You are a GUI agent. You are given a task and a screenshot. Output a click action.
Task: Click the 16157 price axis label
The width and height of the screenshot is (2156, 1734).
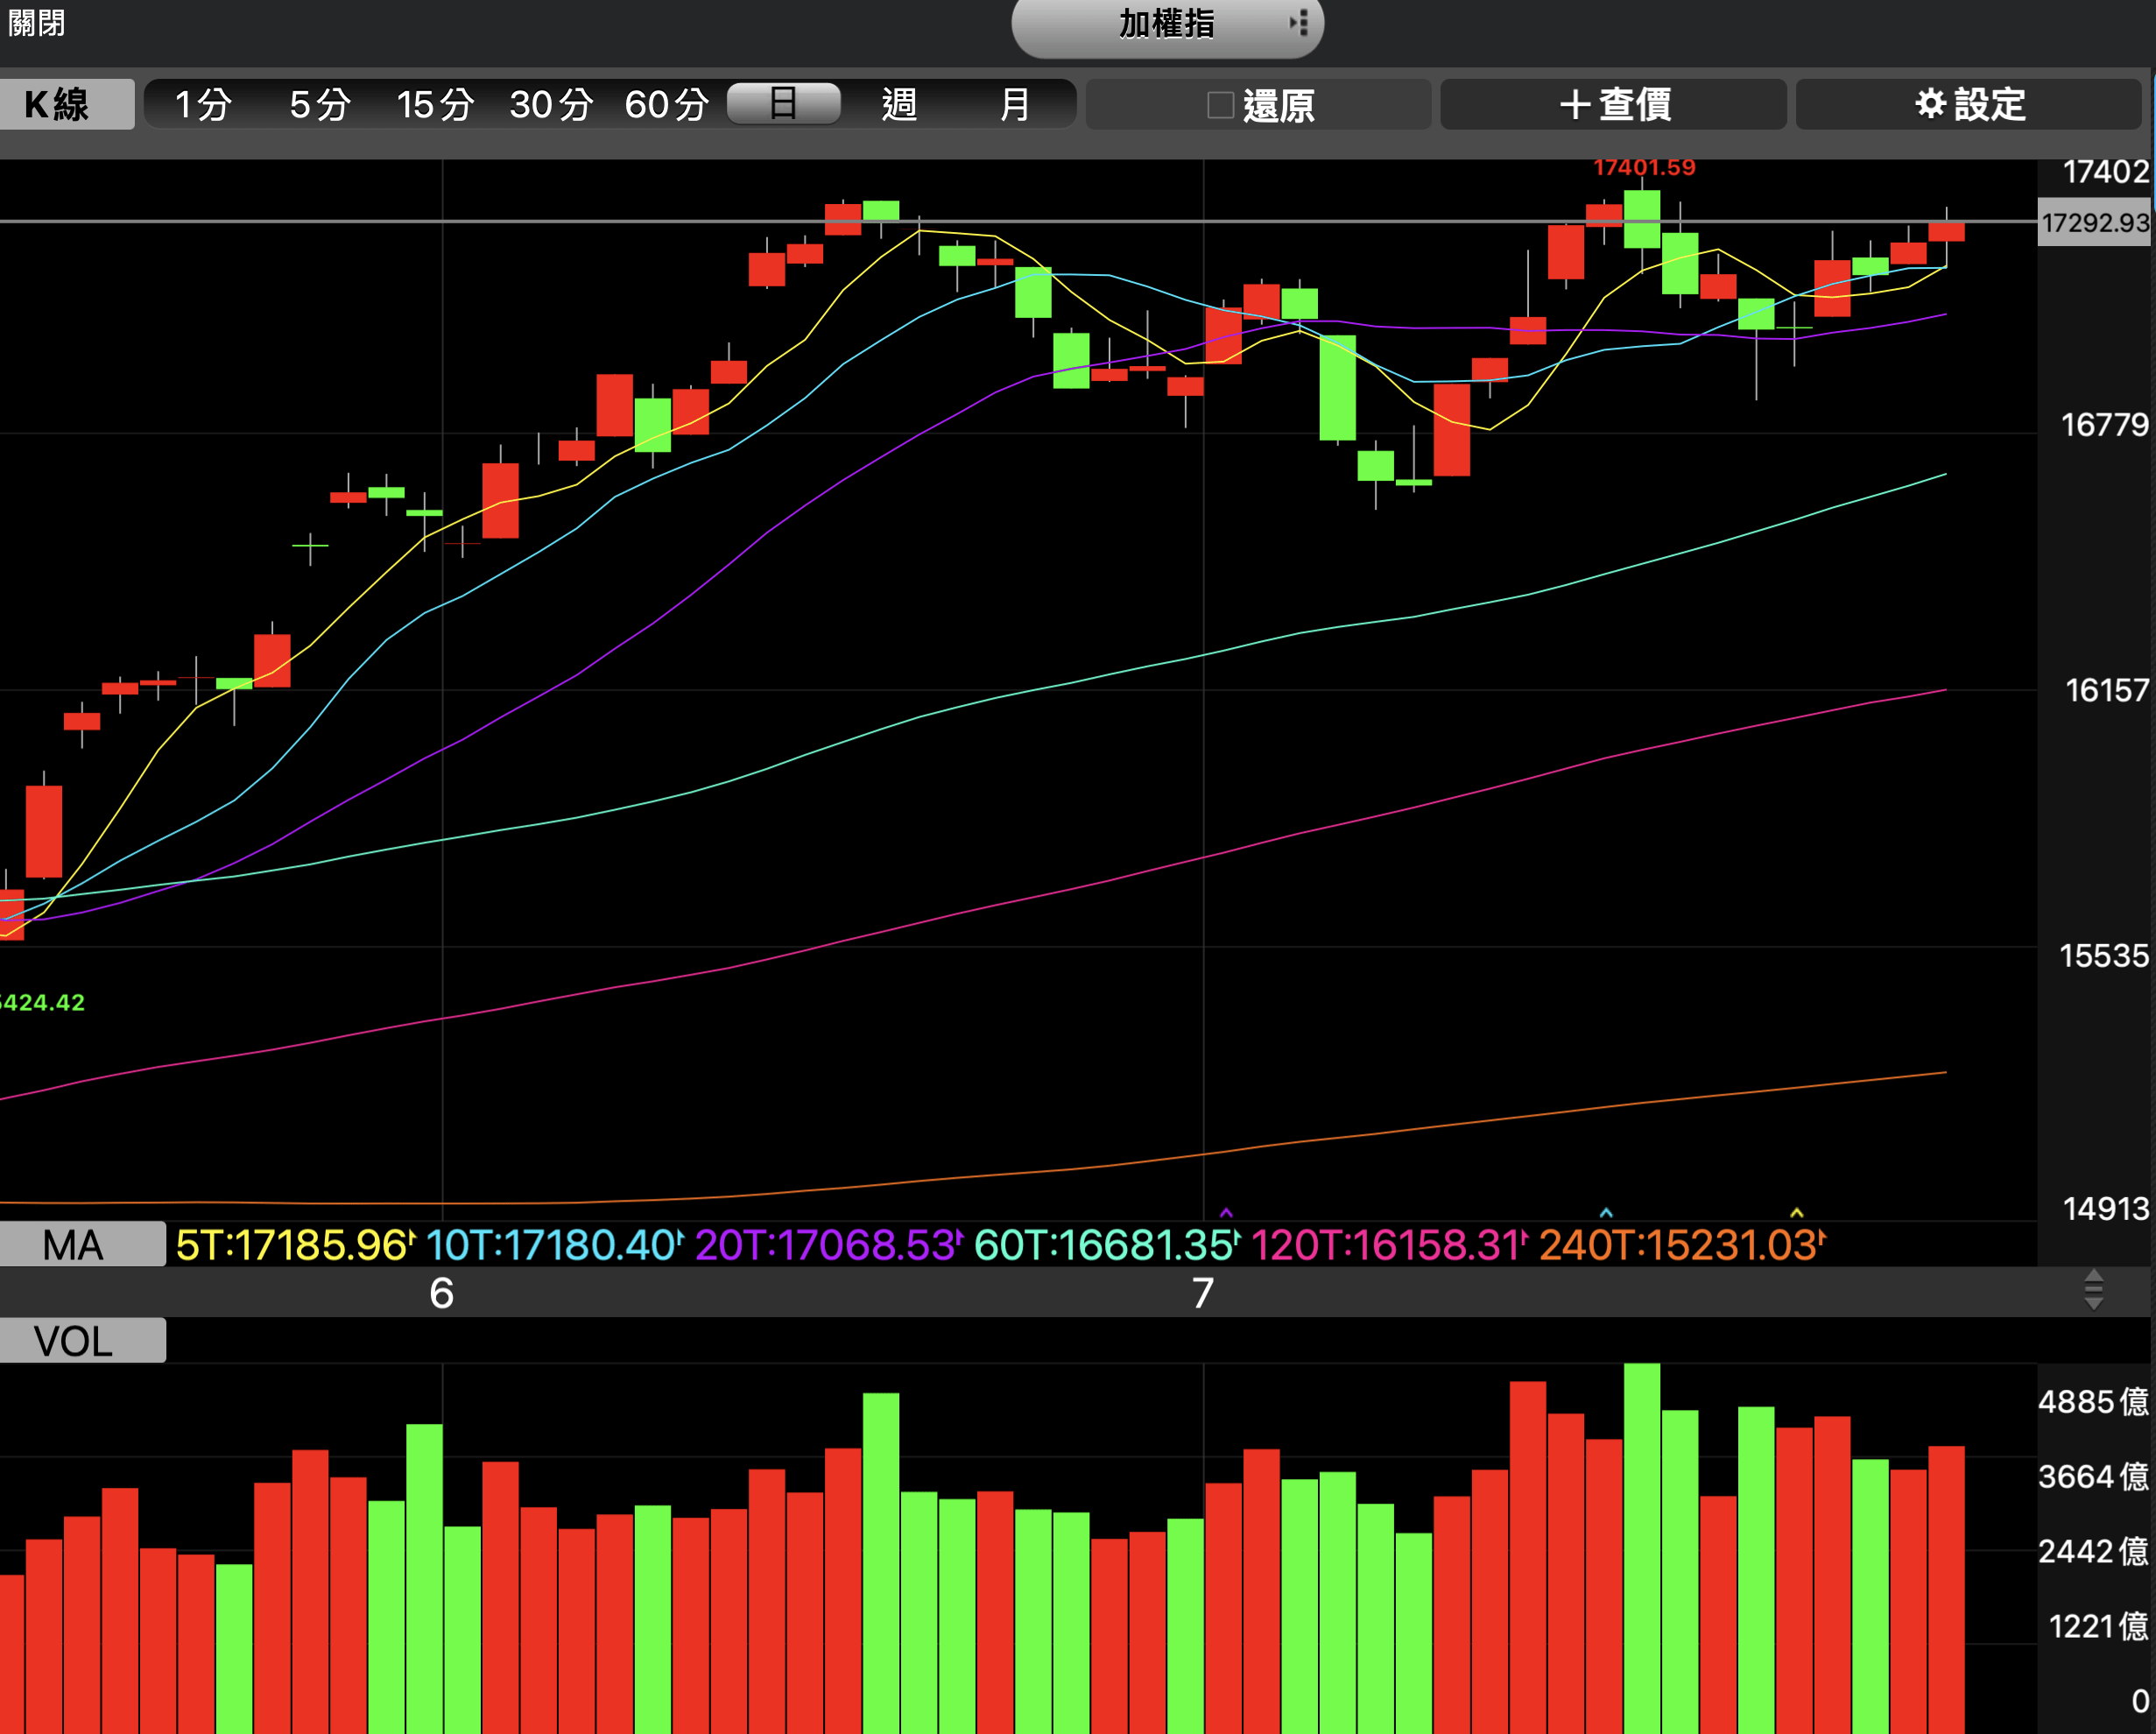(x=2106, y=690)
